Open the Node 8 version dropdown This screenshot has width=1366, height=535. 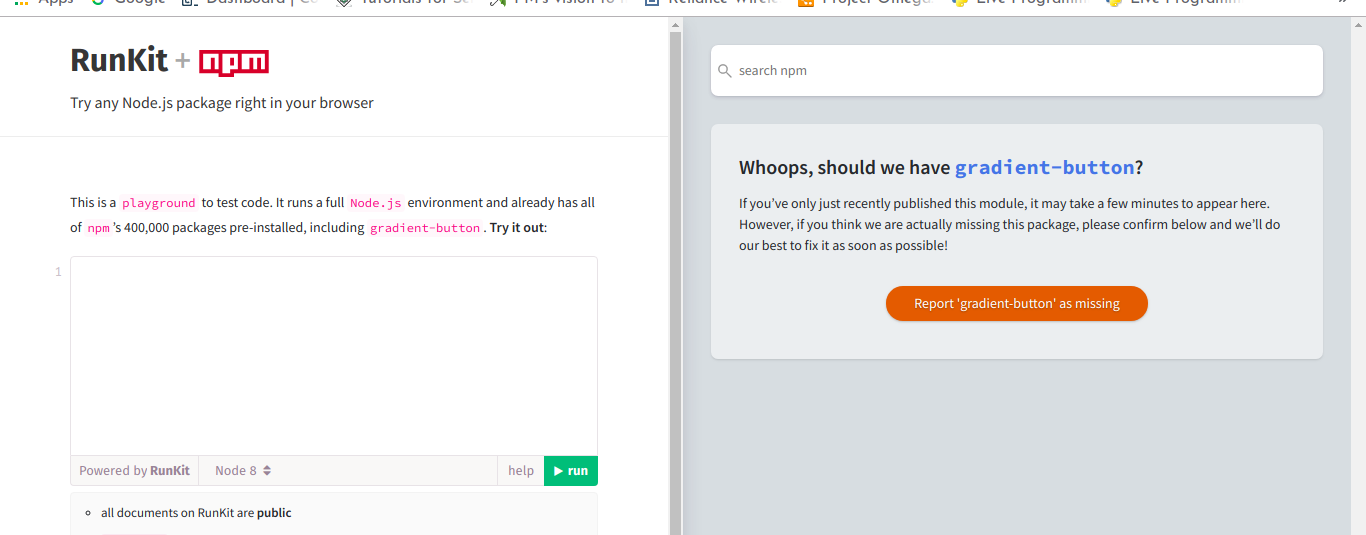tap(243, 471)
